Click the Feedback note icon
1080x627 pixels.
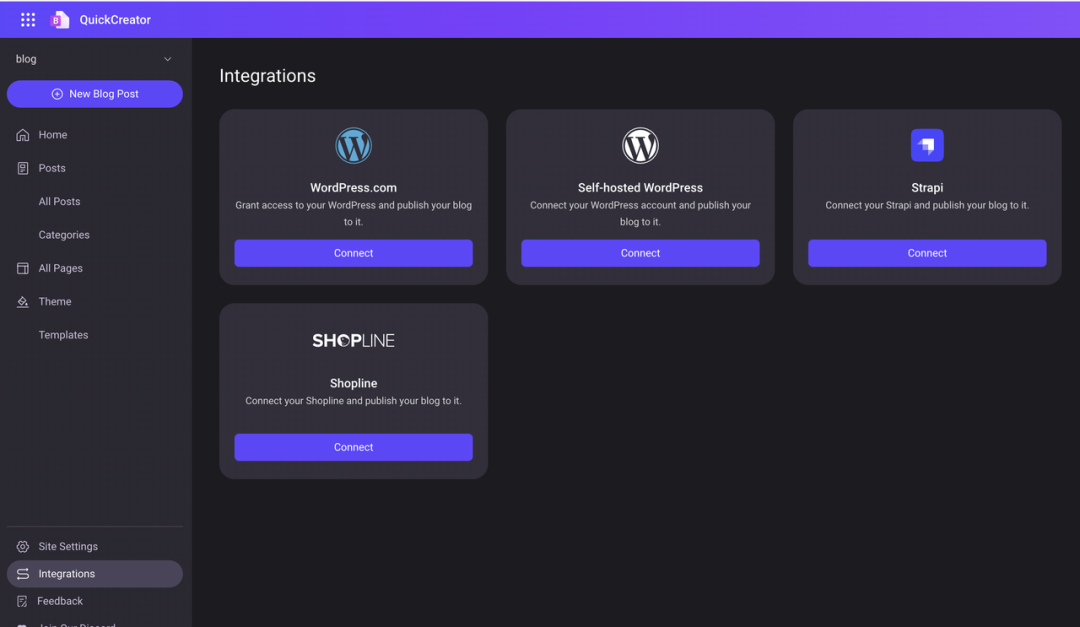tap(22, 602)
